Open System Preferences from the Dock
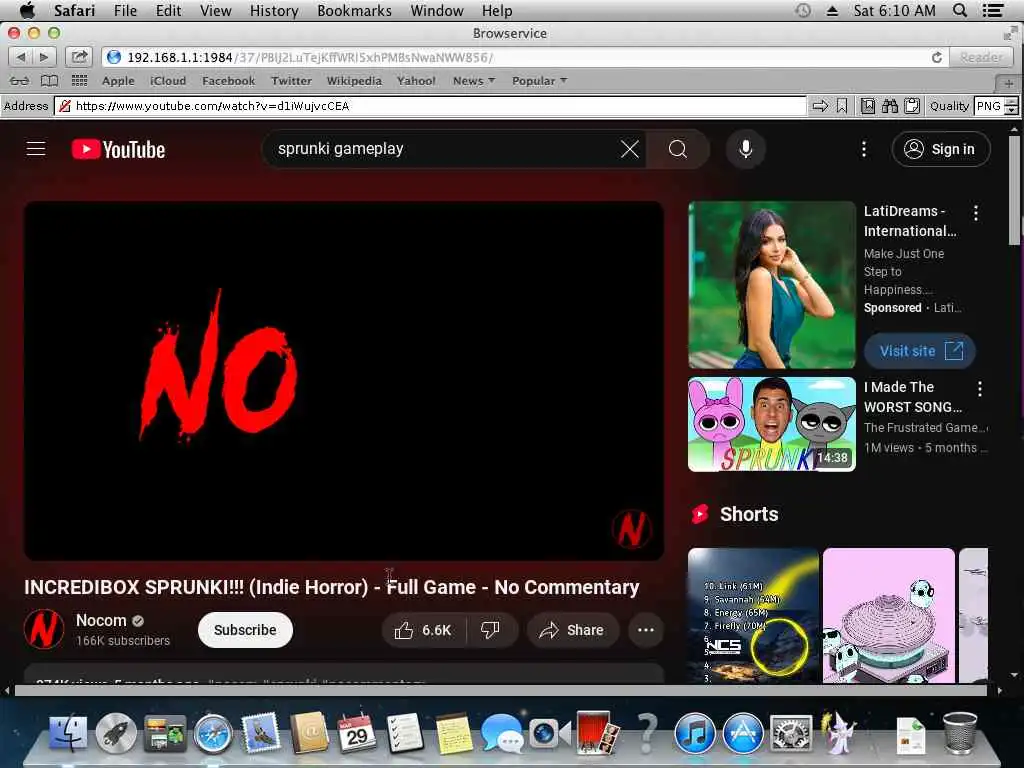The image size is (1024, 768). [x=792, y=733]
